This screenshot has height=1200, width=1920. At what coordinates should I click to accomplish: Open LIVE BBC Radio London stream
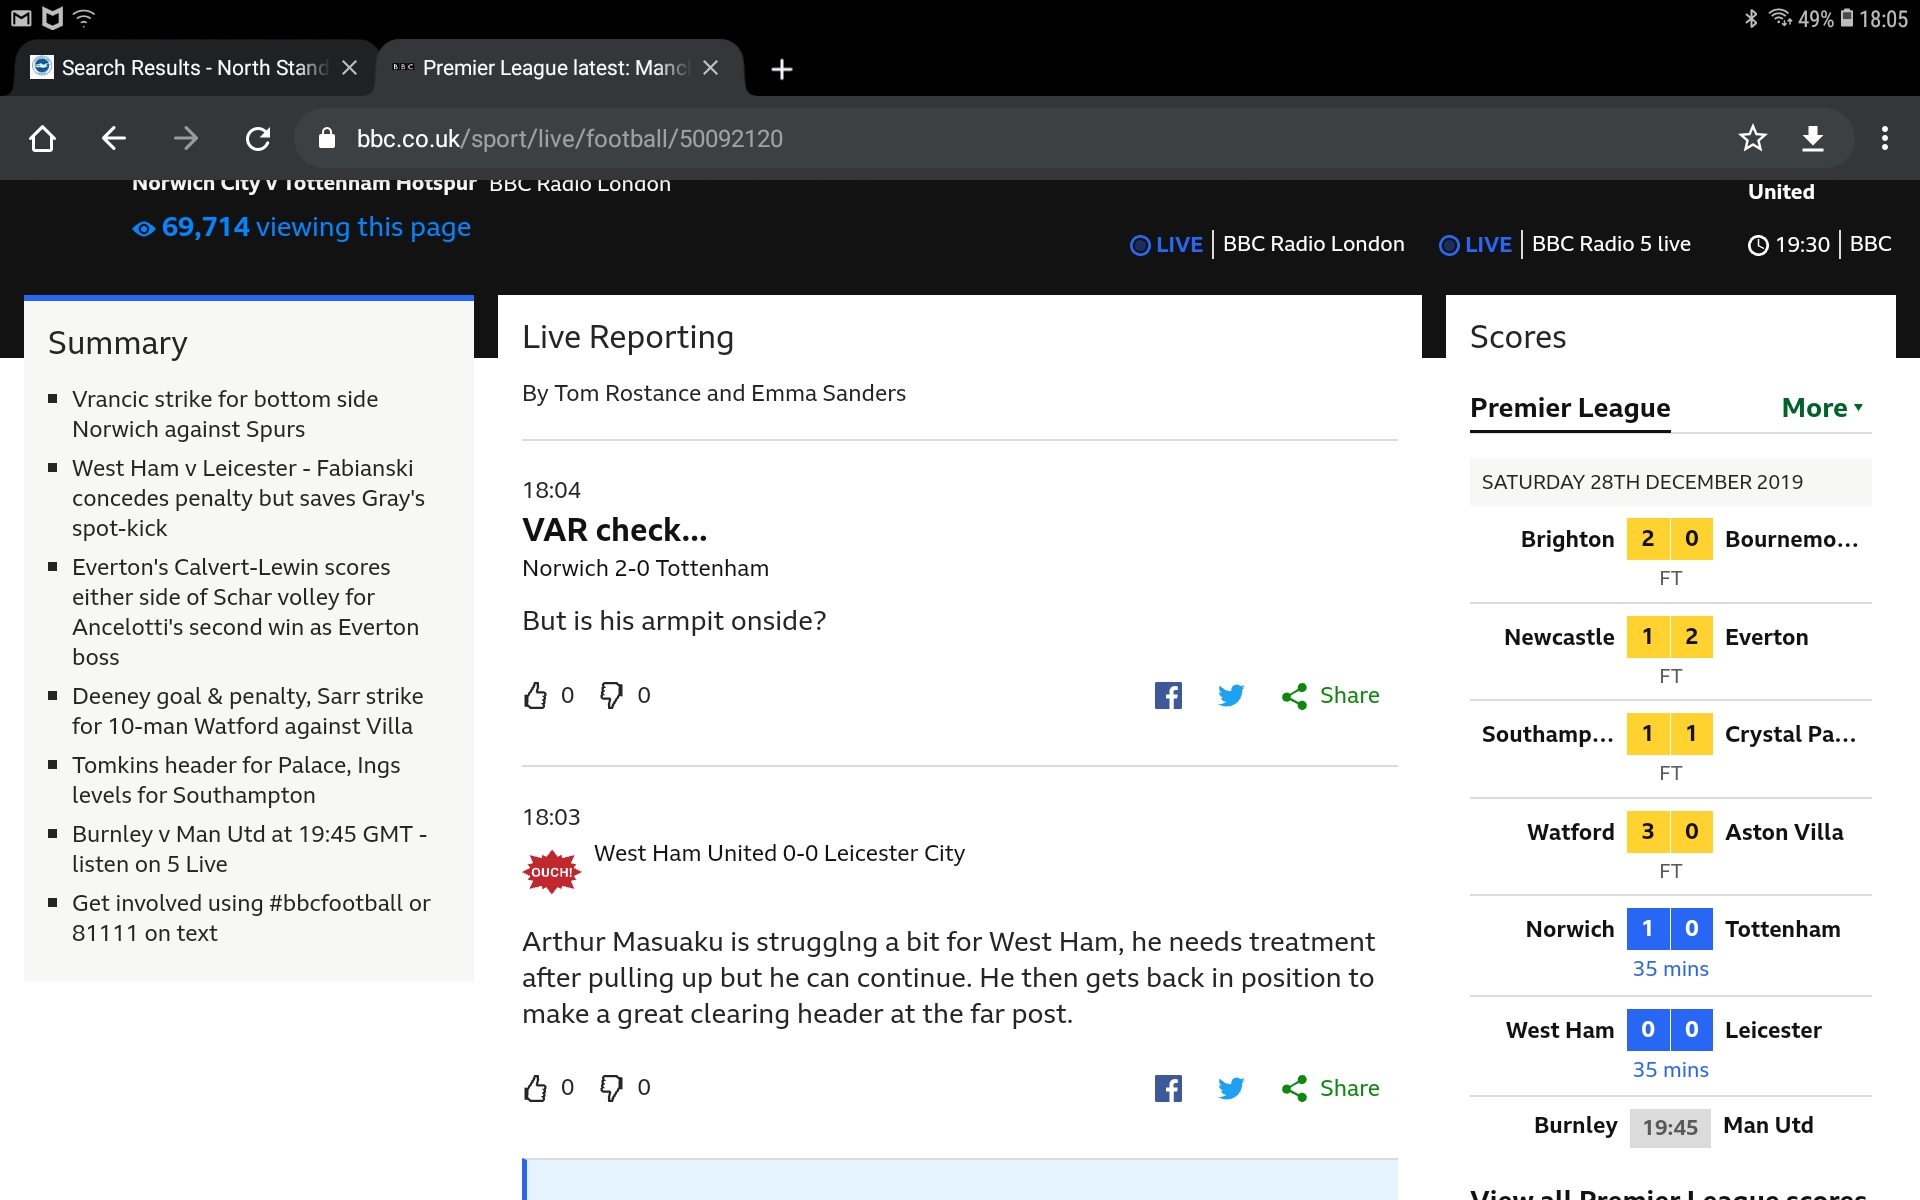click(1267, 244)
